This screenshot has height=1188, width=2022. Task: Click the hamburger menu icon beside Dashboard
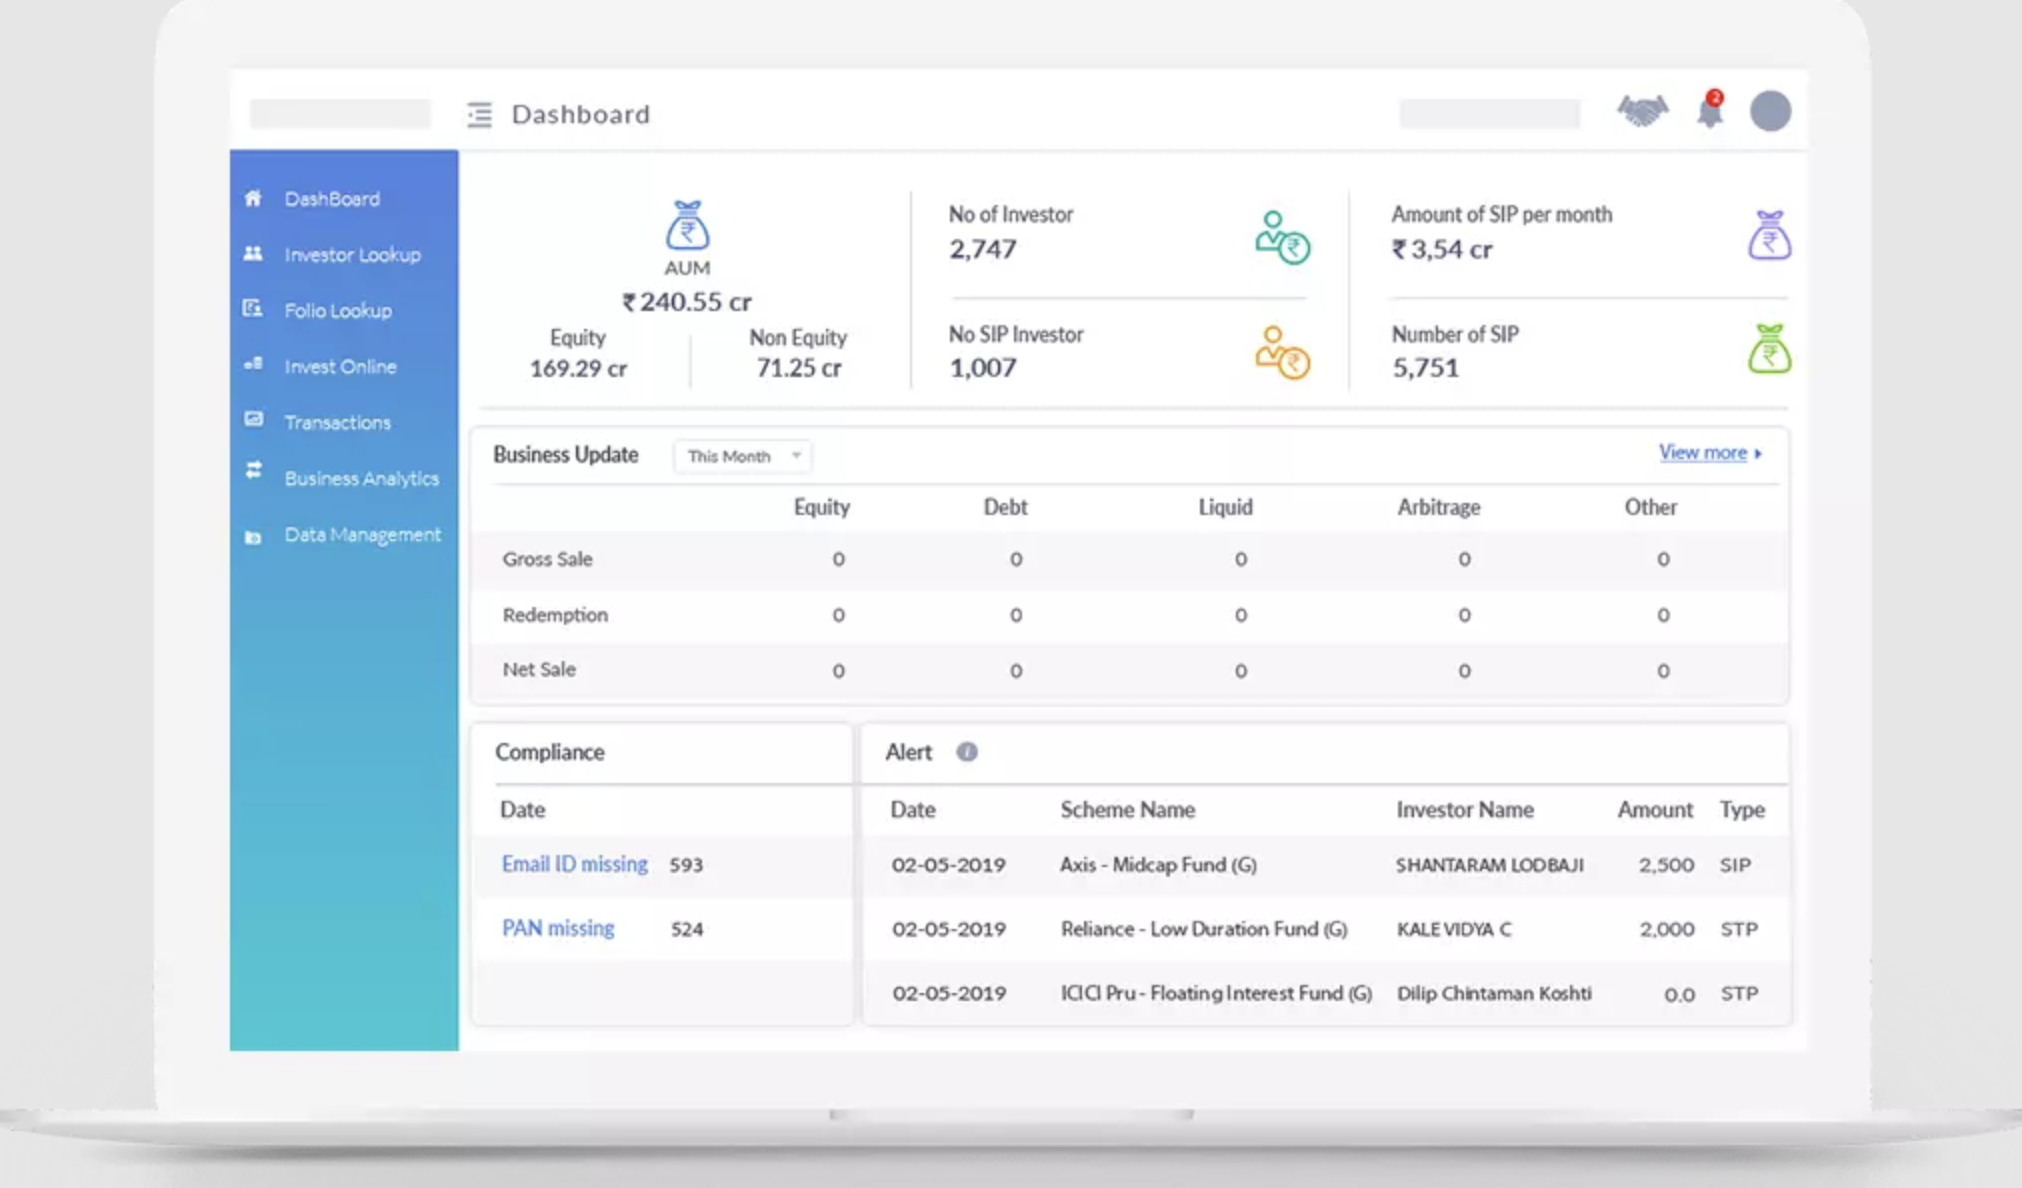click(x=479, y=115)
